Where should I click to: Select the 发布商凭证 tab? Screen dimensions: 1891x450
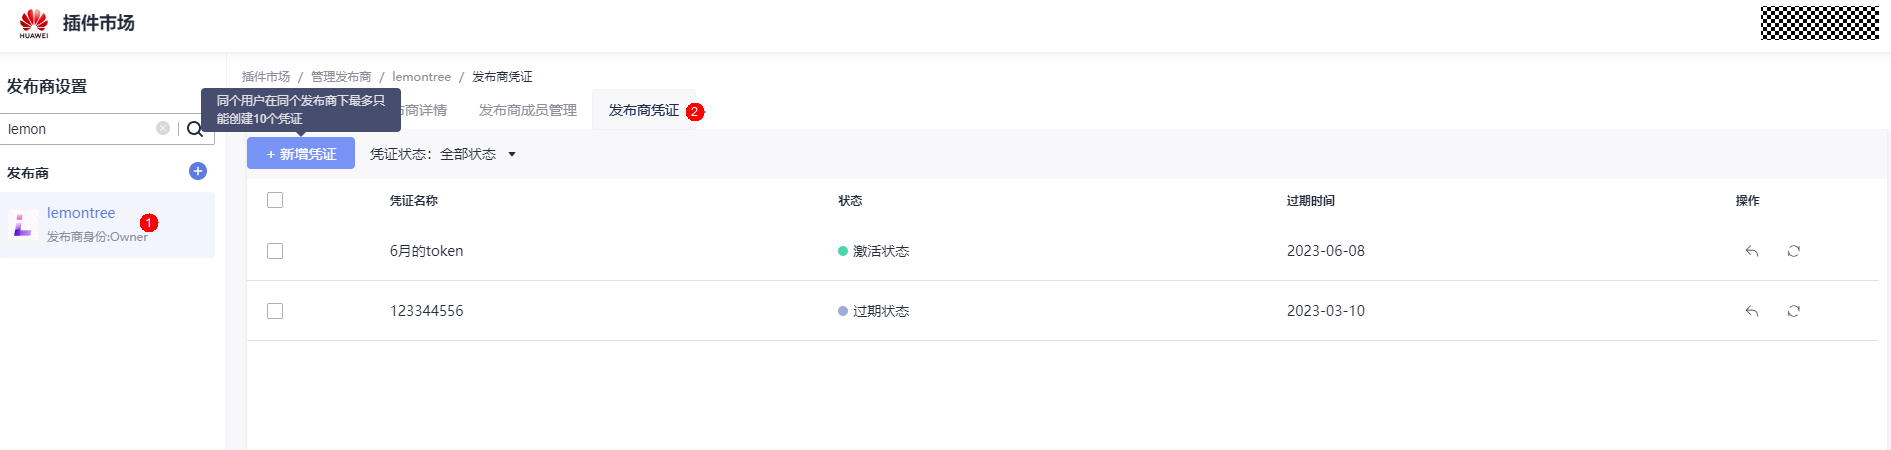click(x=643, y=110)
